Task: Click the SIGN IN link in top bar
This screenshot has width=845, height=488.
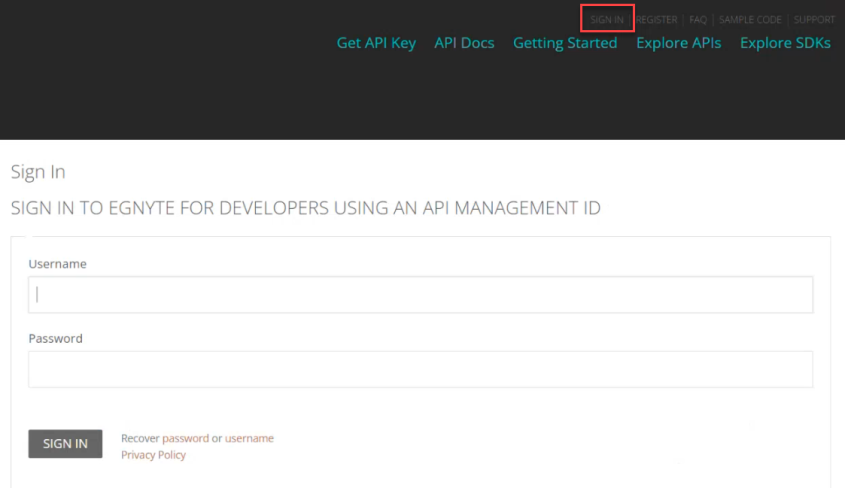Action: (x=607, y=20)
